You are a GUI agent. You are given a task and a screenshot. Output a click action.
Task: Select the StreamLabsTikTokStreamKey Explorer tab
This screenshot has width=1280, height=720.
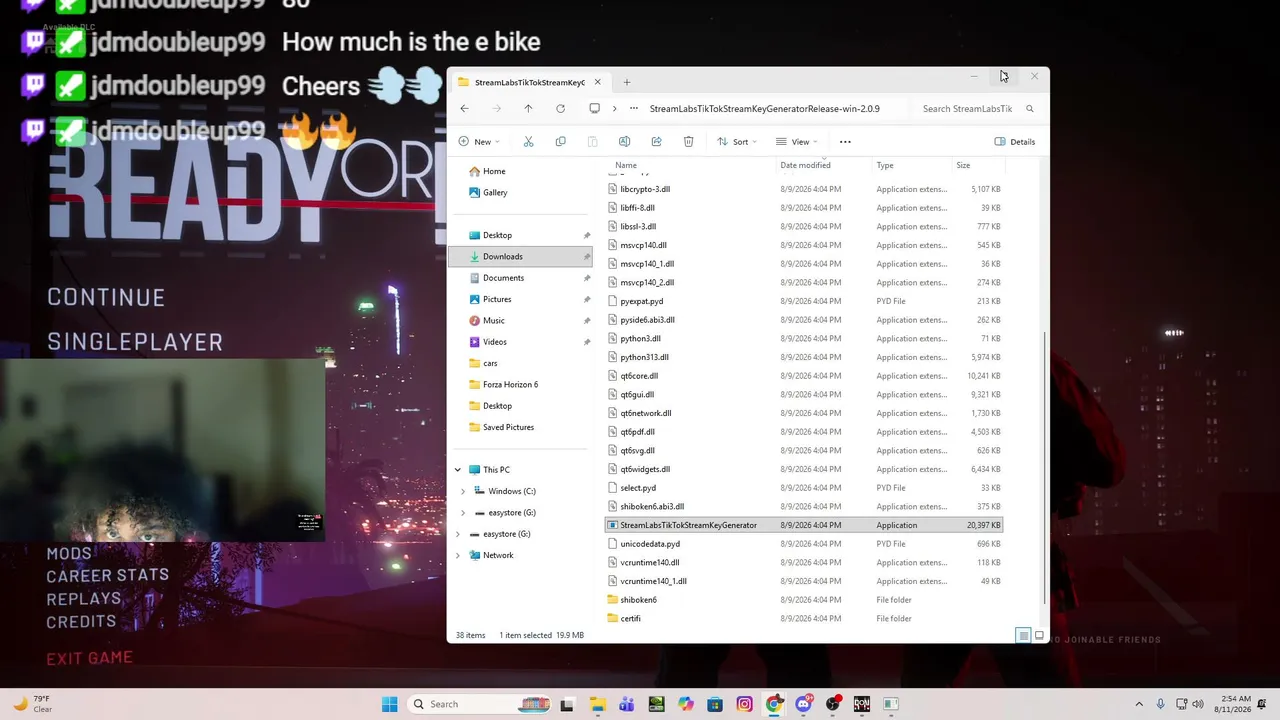pos(528,82)
